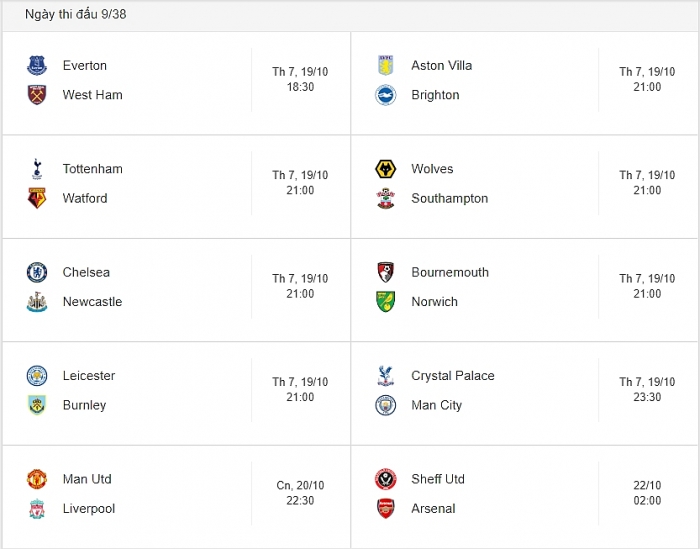Viewport: 700px width, 549px height.
Task: Click the Everton club crest
Action: click(37, 66)
